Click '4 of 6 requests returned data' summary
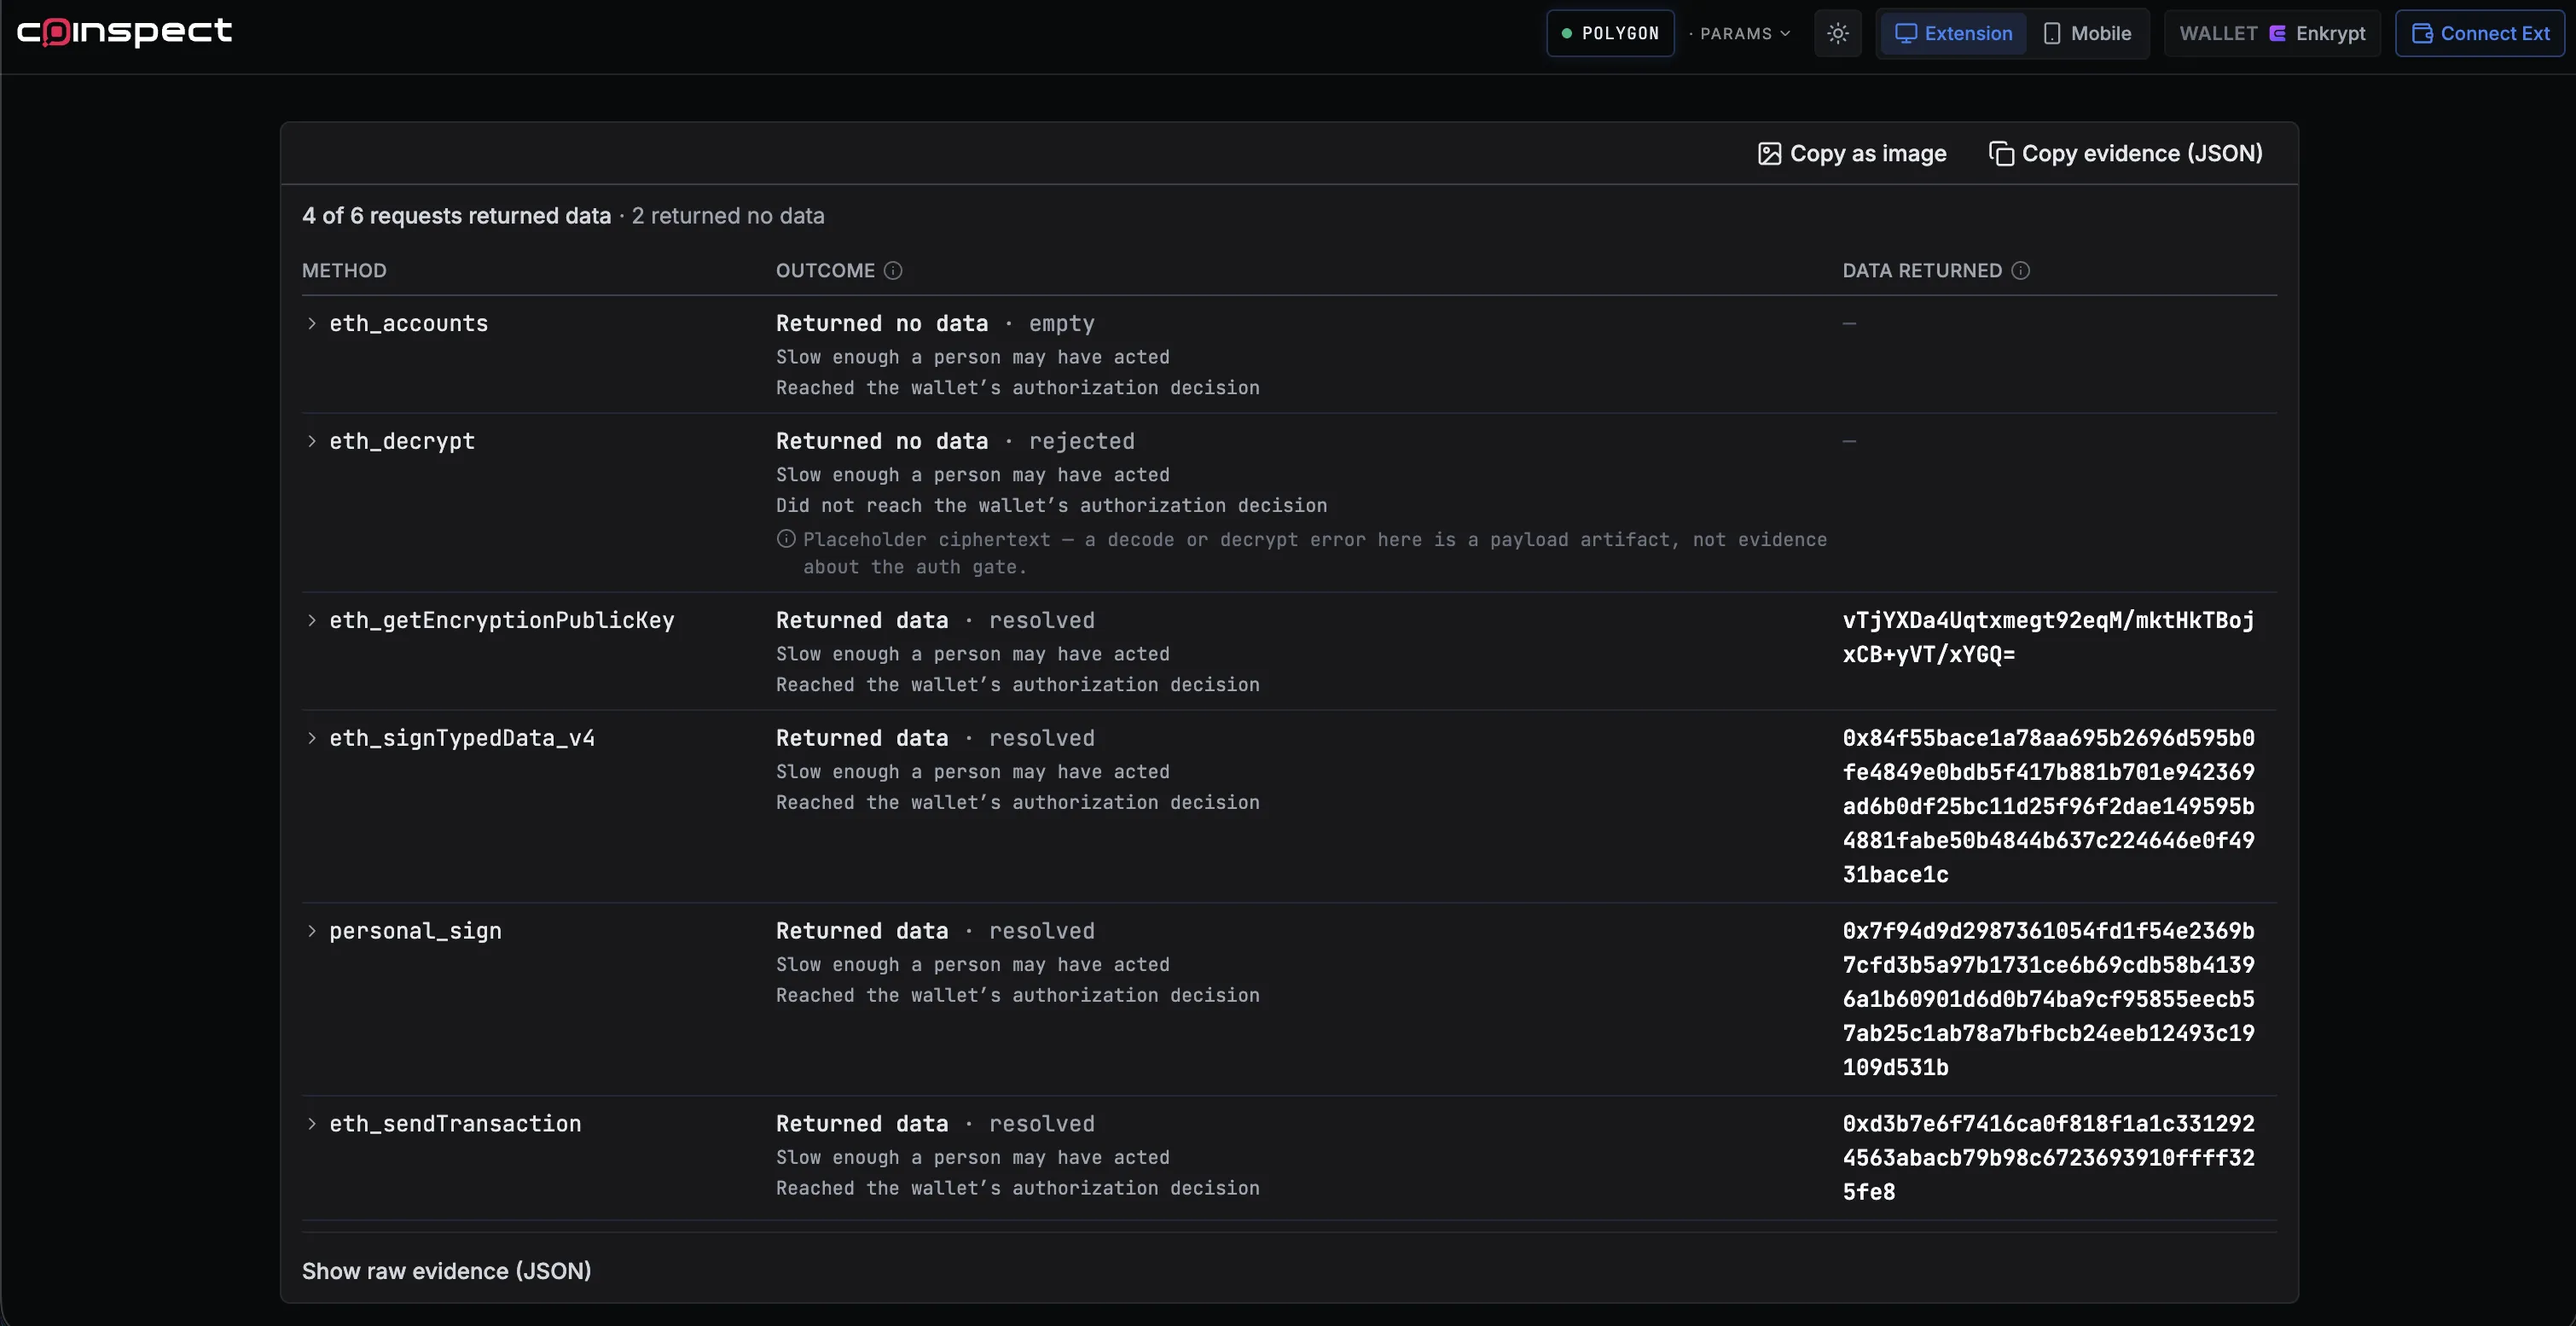Image resolution: width=2576 pixels, height=1326 pixels. [456, 216]
